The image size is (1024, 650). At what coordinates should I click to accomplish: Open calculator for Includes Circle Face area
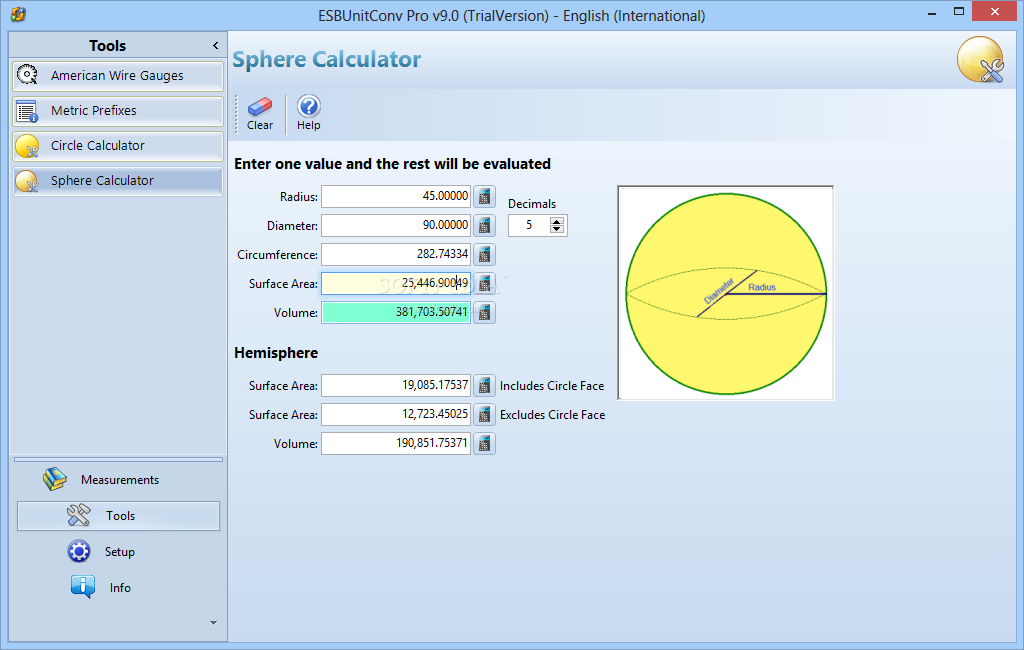tap(484, 385)
